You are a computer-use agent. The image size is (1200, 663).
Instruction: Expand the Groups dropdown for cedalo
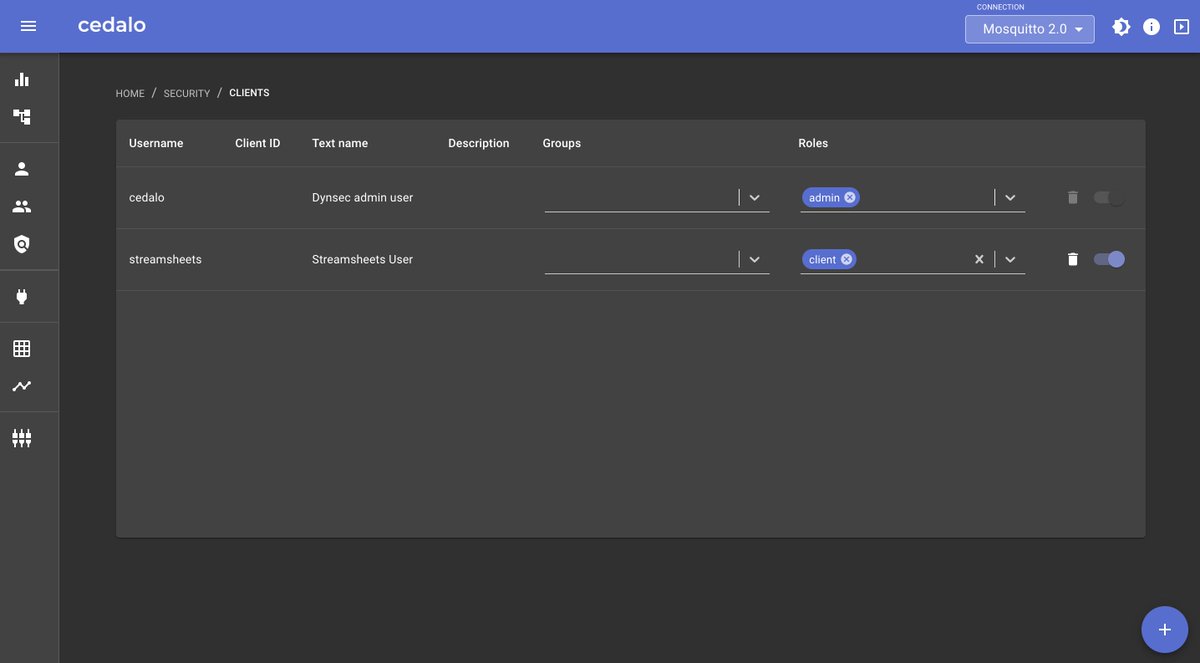click(x=755, y=197)
